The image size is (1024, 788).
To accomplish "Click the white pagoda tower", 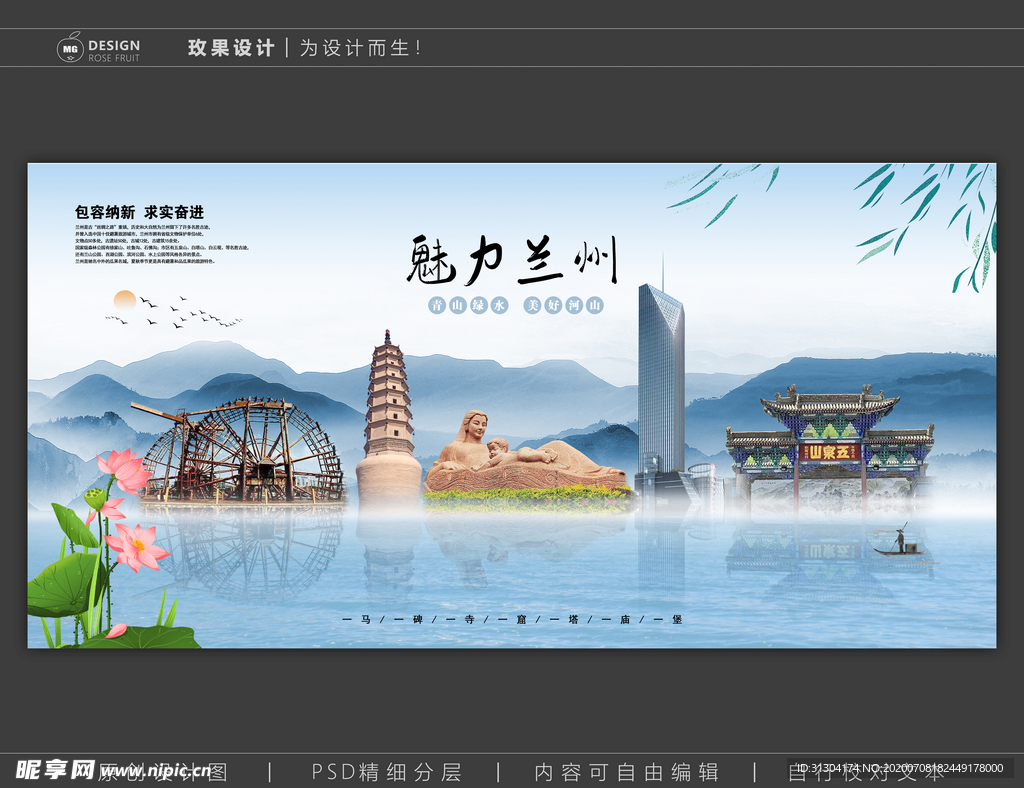I will [388, 420].
